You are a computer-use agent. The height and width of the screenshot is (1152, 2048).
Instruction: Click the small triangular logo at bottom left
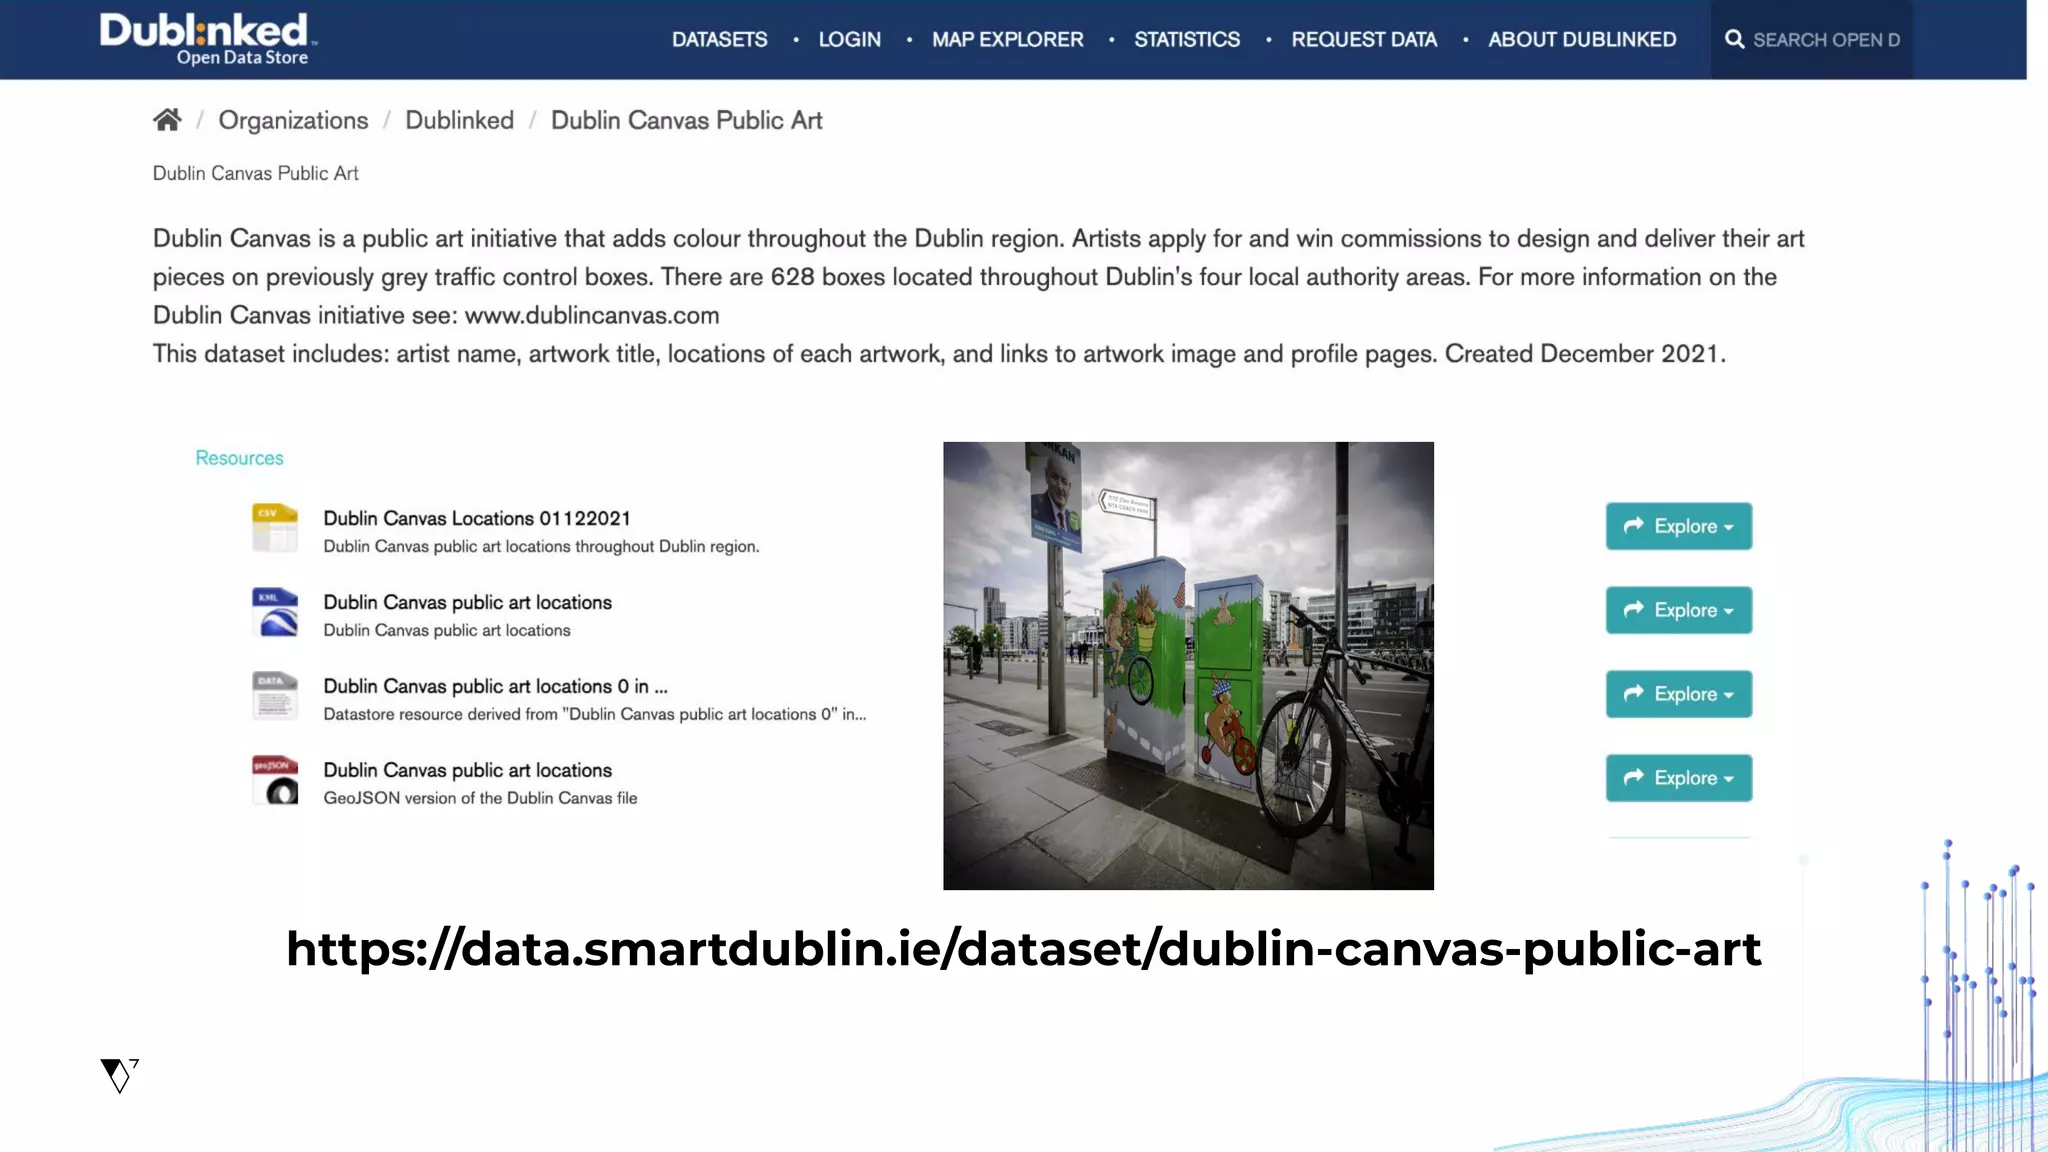119,1075
